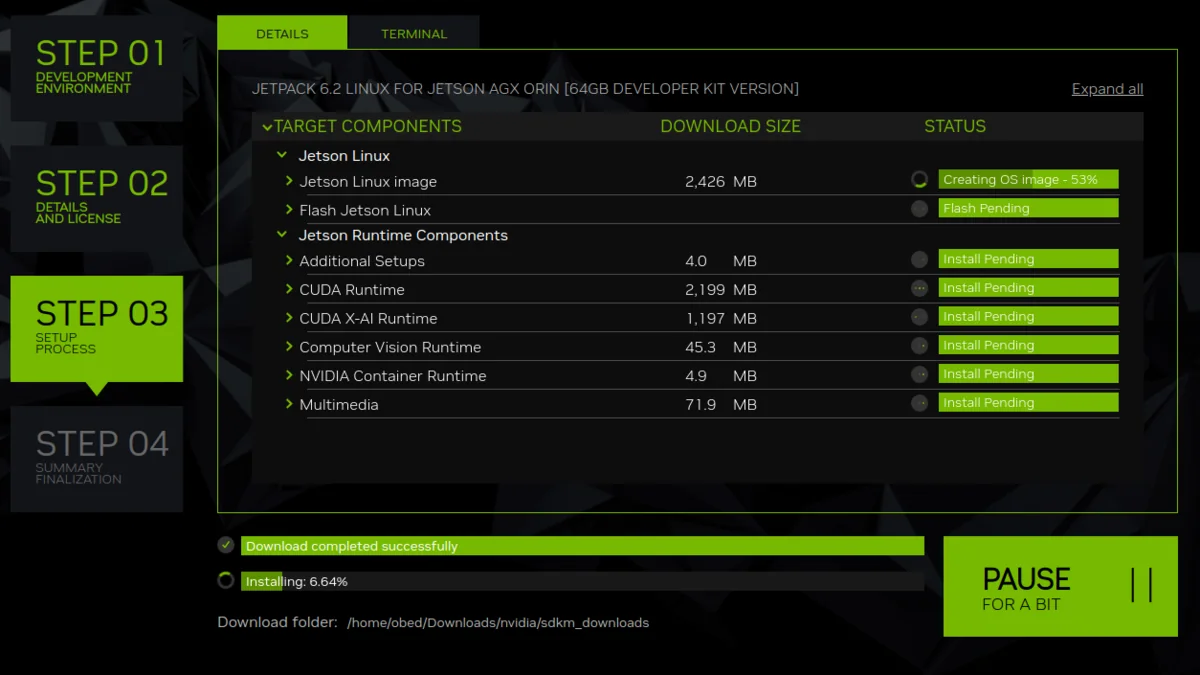Screen dimensions: 1200x675
Task: Click the STATUS column header
Action: (955, 127)
